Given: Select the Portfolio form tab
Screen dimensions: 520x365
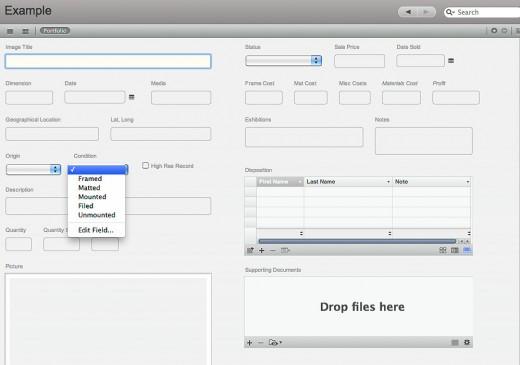Looking at the screenshot, I should [x=55, y=31].
